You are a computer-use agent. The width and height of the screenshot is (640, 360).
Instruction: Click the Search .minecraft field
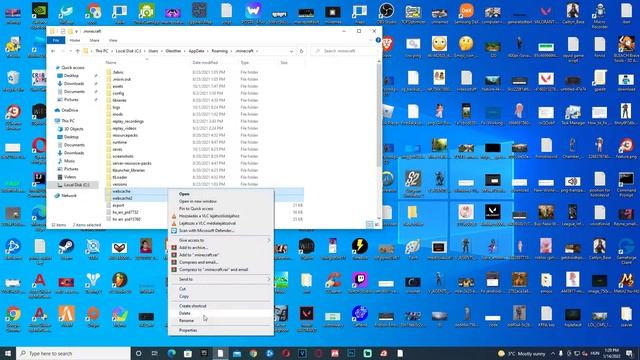click(345, 51)
